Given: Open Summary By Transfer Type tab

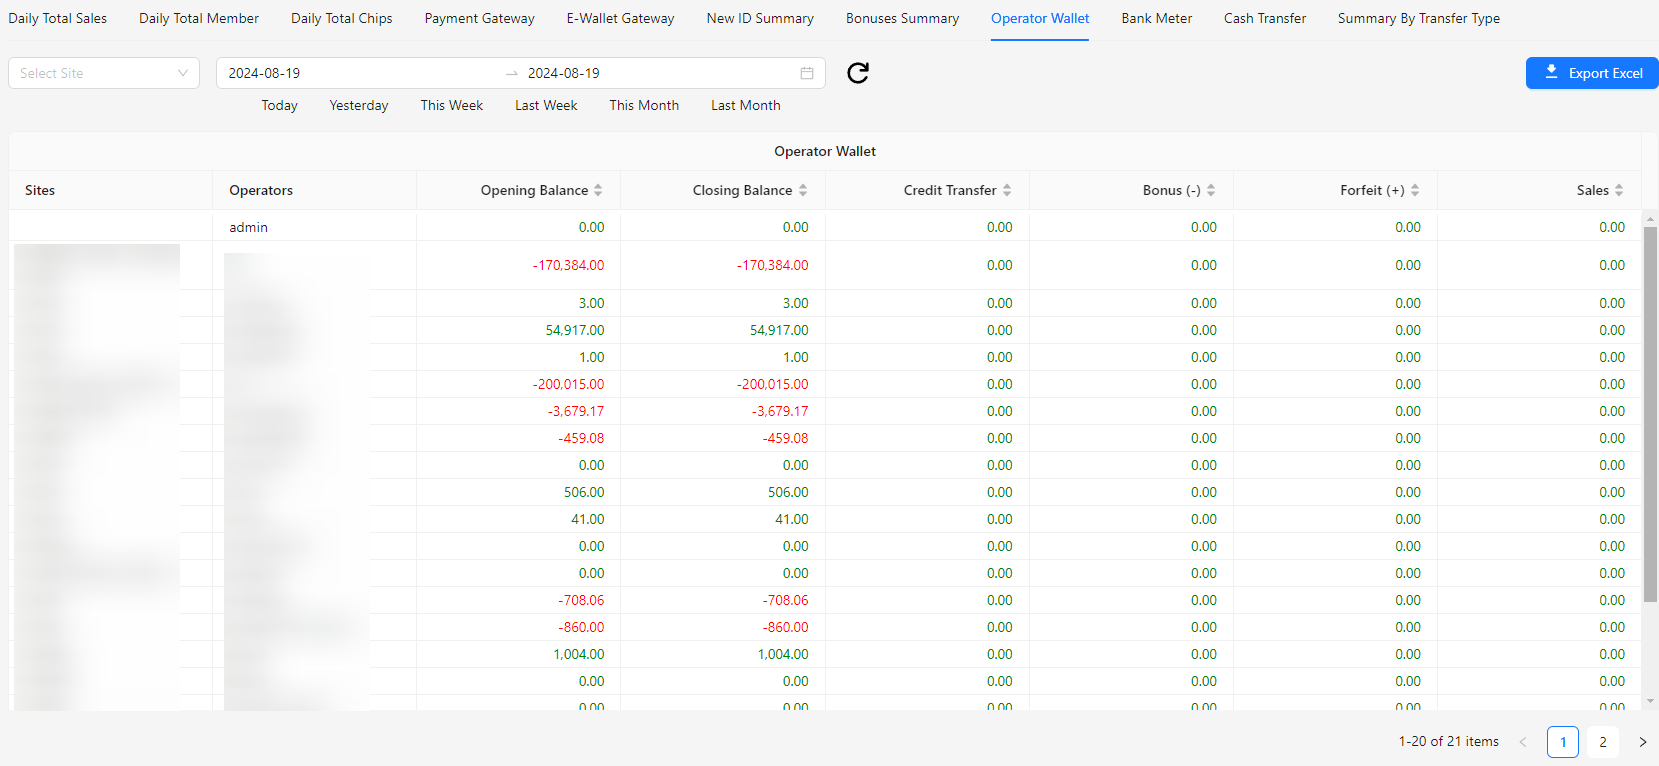Looking at the screenshot, I should (1418, 18).
